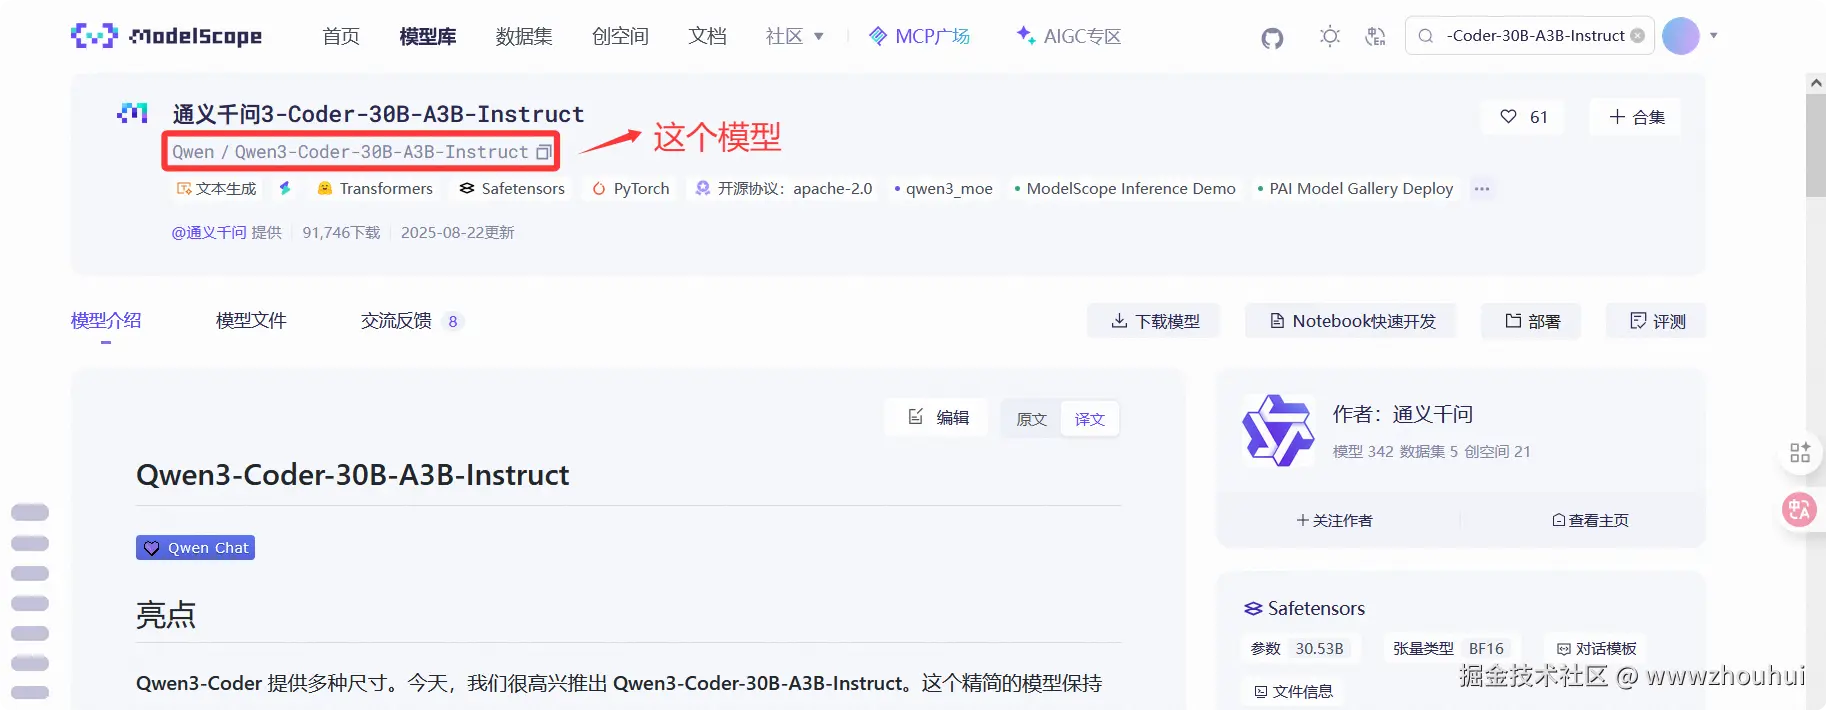Select the Transformers tag
This screenshot has height=710, width=1826.
[375, 188]
